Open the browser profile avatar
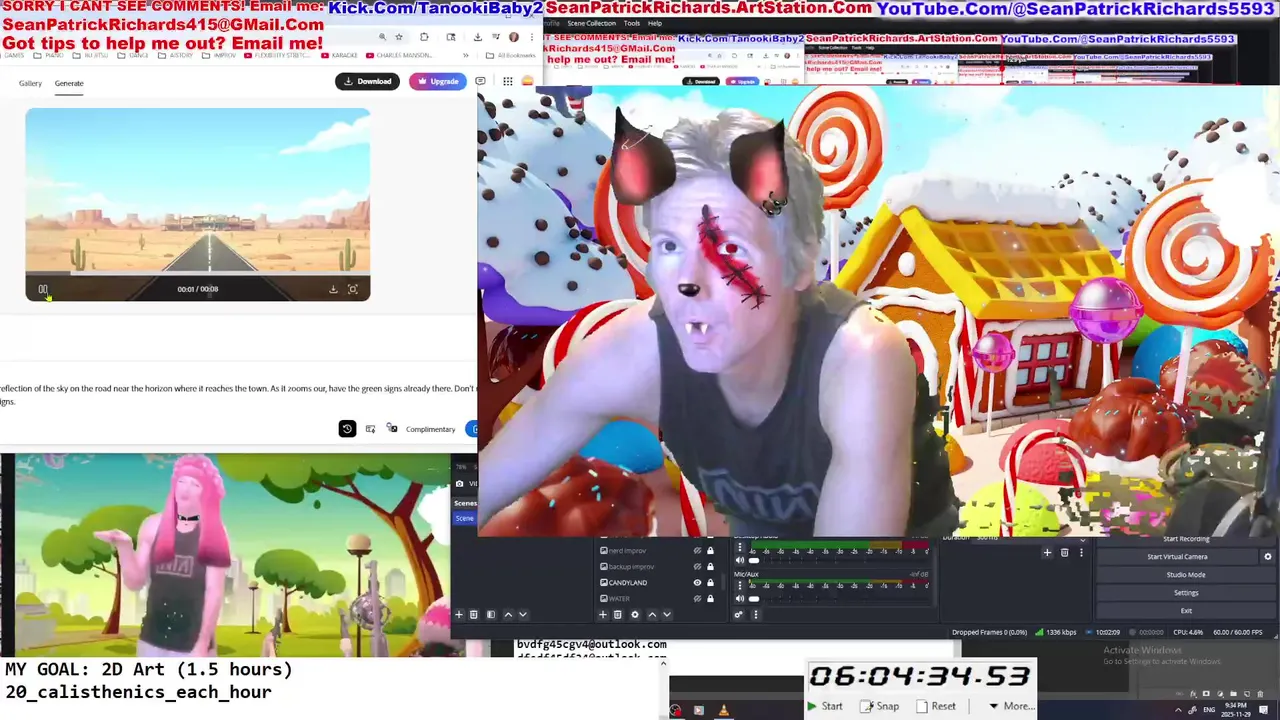The width and height of the screenshot is (1280, 720). click(x=514, y=37)
